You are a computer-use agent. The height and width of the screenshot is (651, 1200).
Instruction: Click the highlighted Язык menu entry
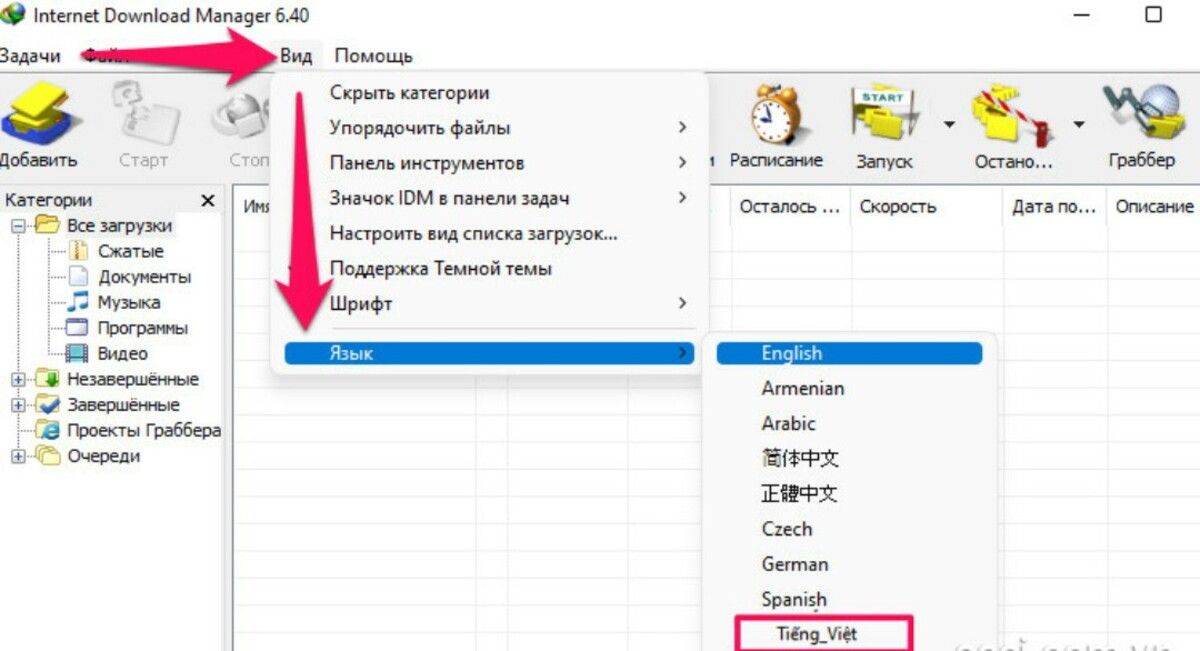tap(489, 353)
